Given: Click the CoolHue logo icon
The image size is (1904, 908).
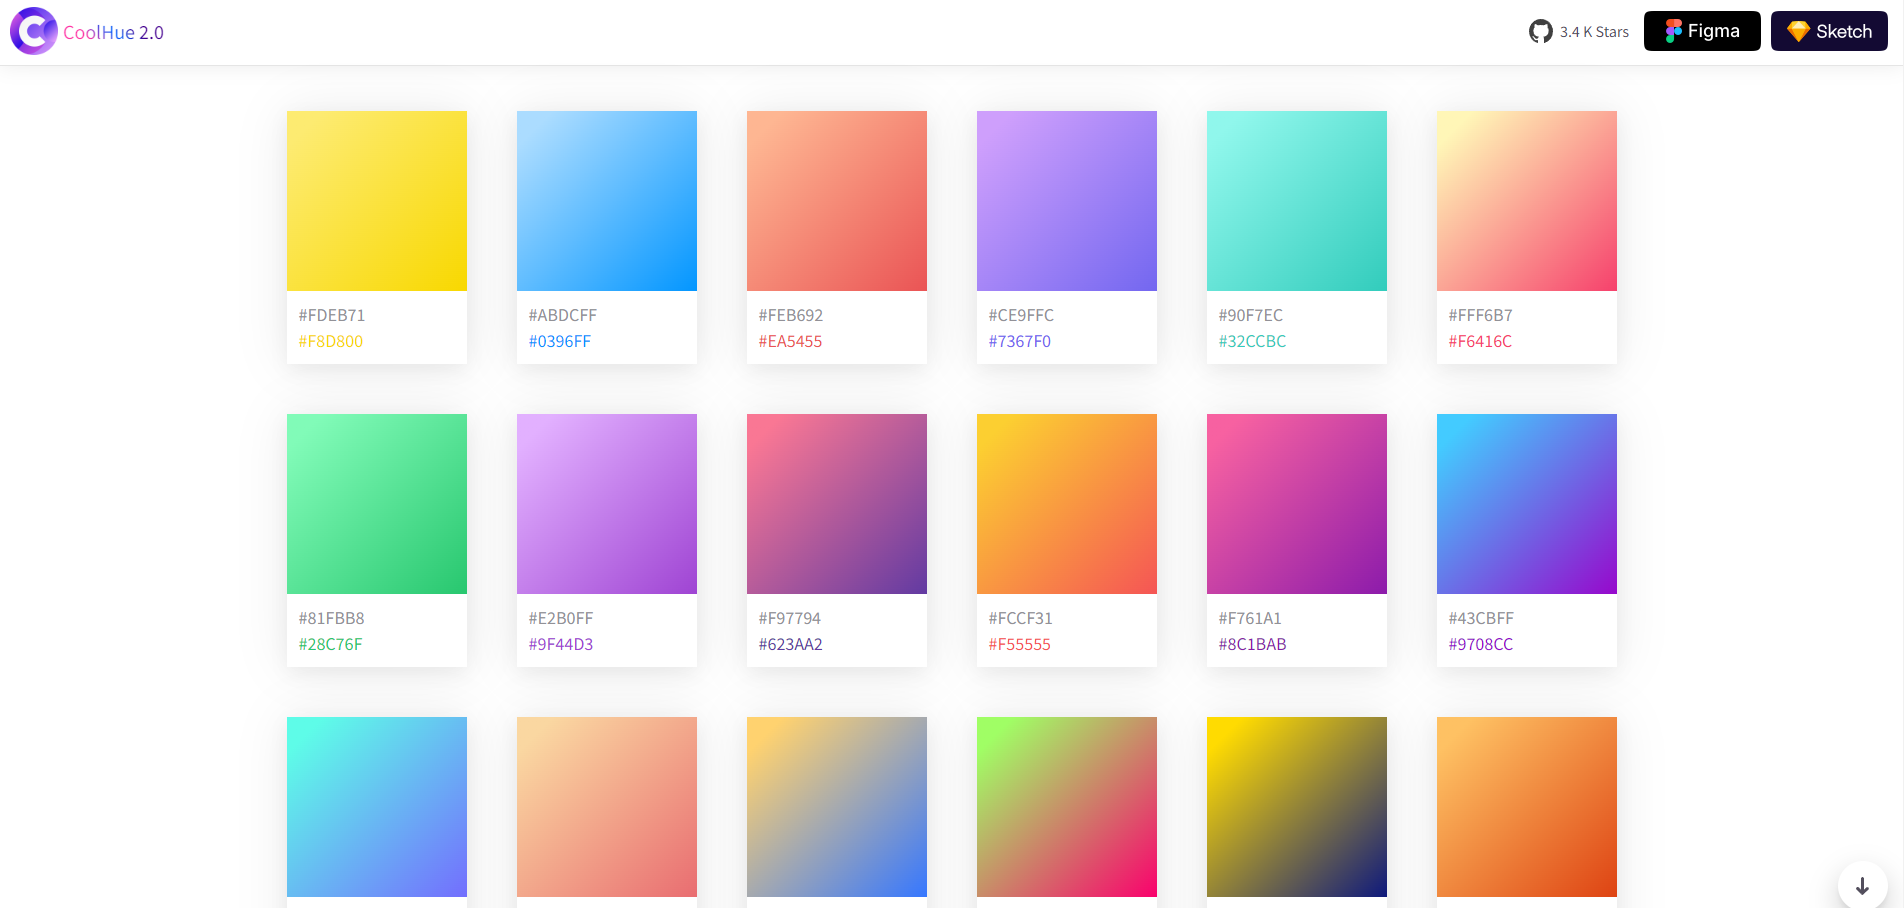Looking at the screenshot, I should [33, 31].
